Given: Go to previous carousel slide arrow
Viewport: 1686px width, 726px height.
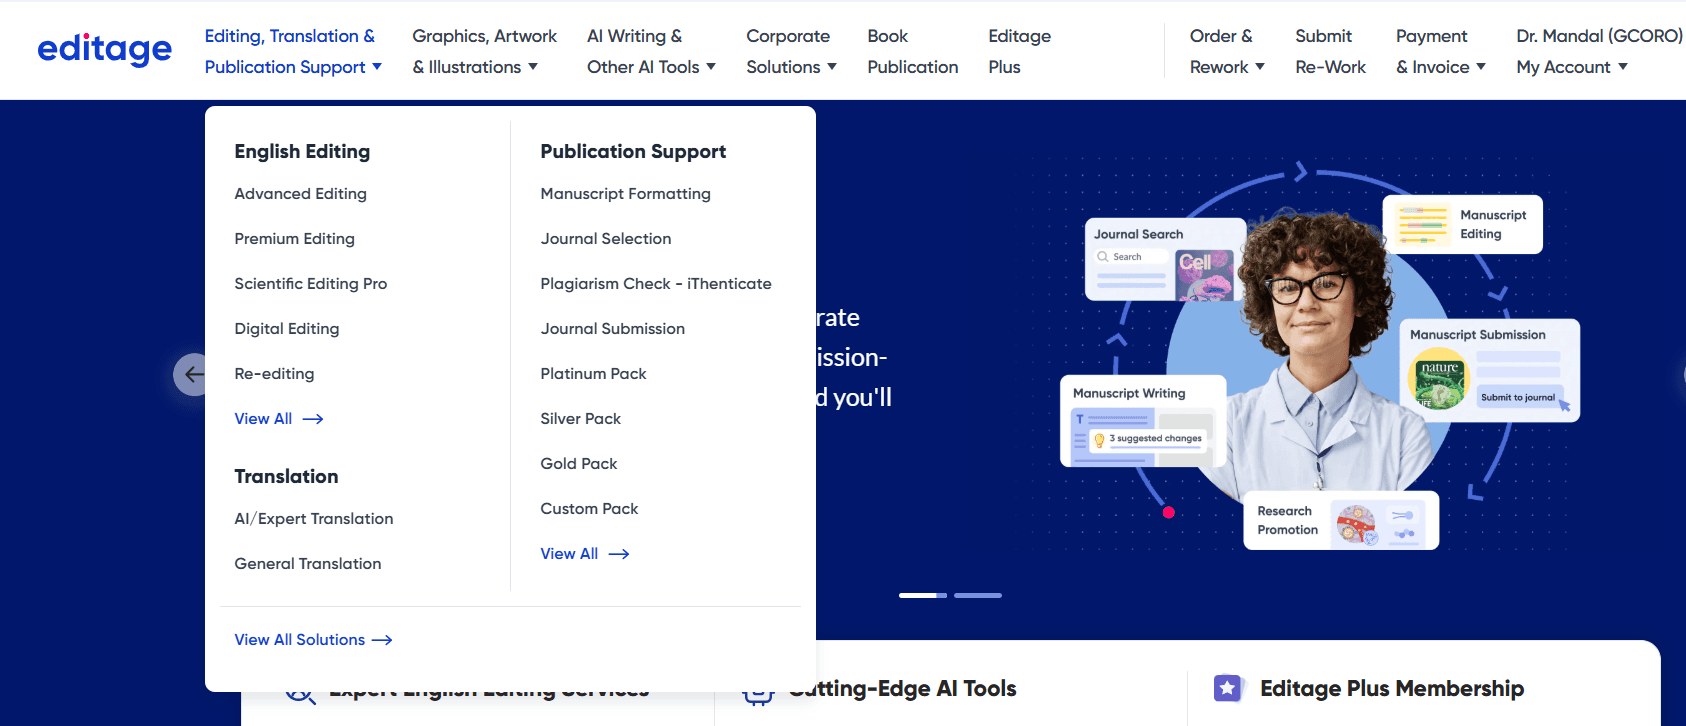Looking at the screenshot, I should [x=190, y=375].
